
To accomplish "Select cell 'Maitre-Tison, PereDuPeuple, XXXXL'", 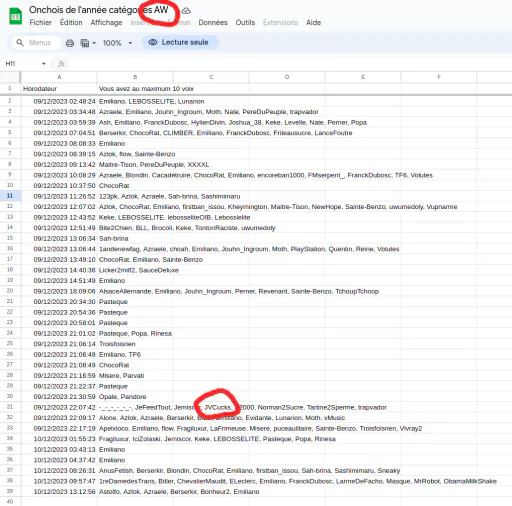I will [x=154, y=165].
